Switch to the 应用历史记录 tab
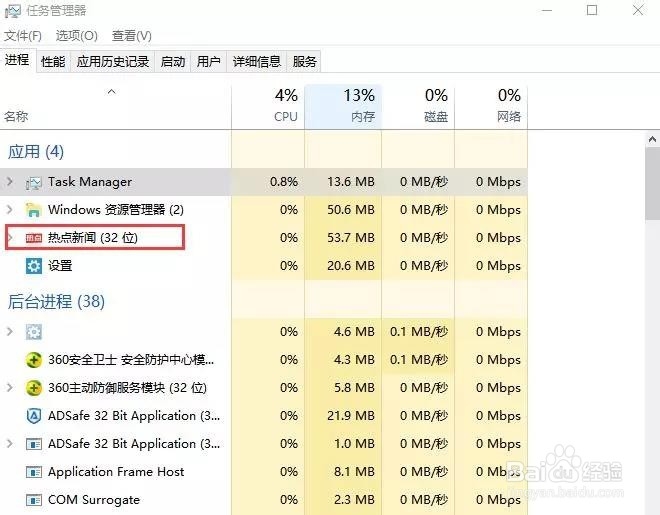Image resolution: width=660 pixels, height=515 pixels. [x=113, y=62]
